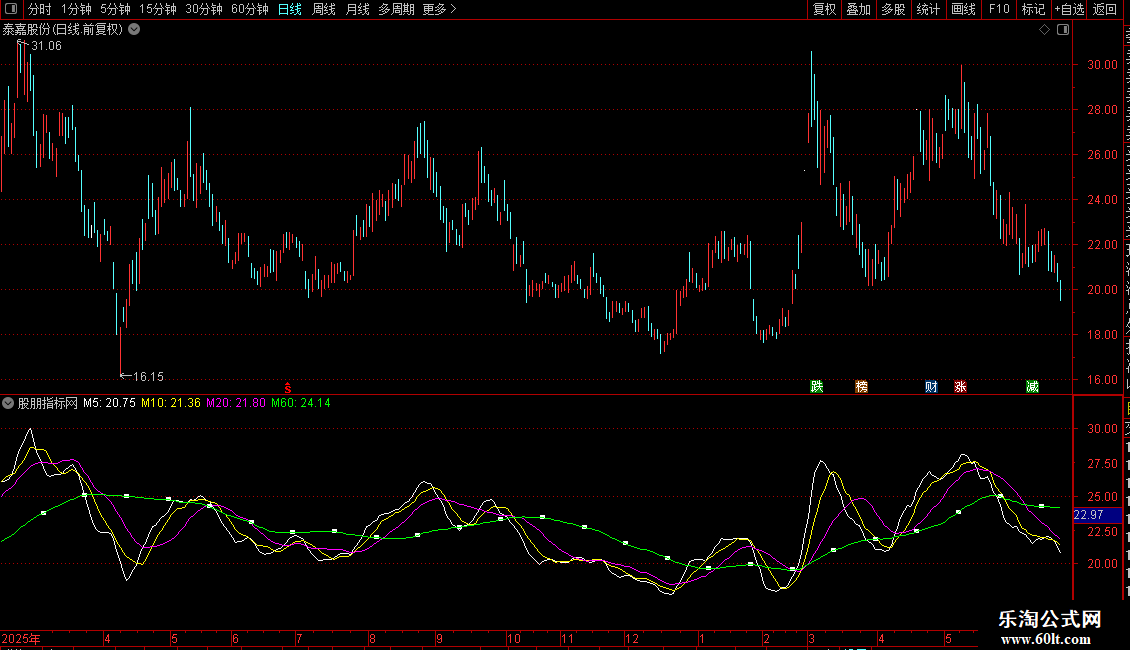
Task: Toggle the left panel icon in top bar
Action: (x=11, y=9)
